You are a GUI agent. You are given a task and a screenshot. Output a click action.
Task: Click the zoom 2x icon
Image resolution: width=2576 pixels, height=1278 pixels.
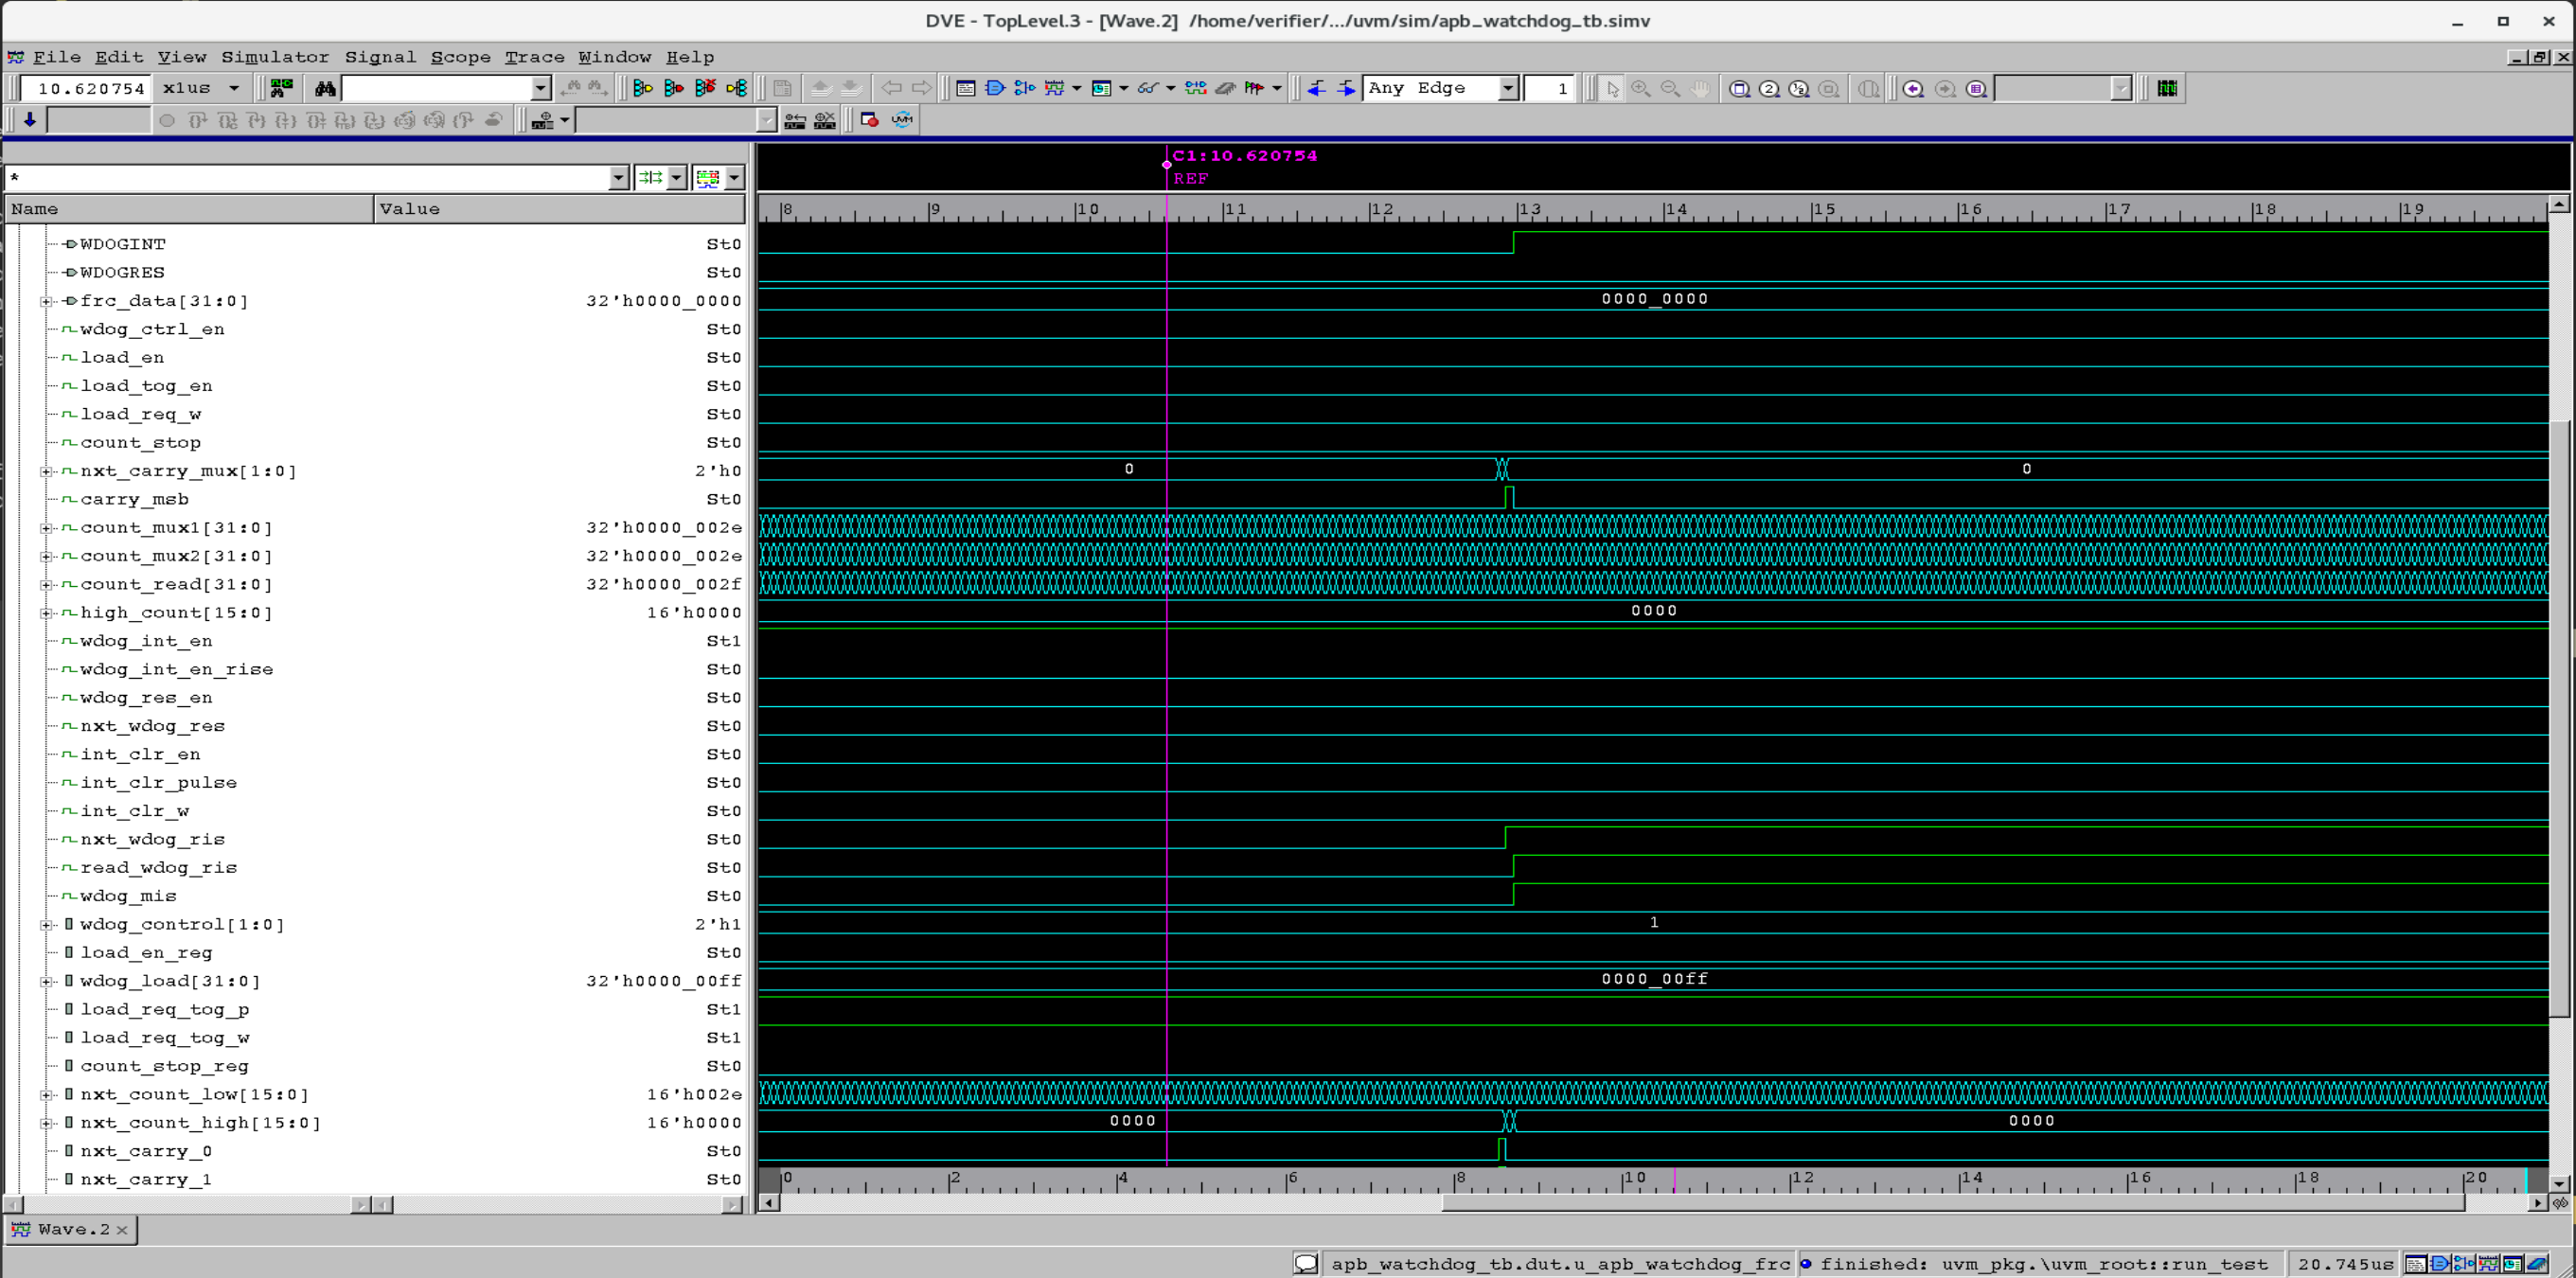click(1769, 89)
